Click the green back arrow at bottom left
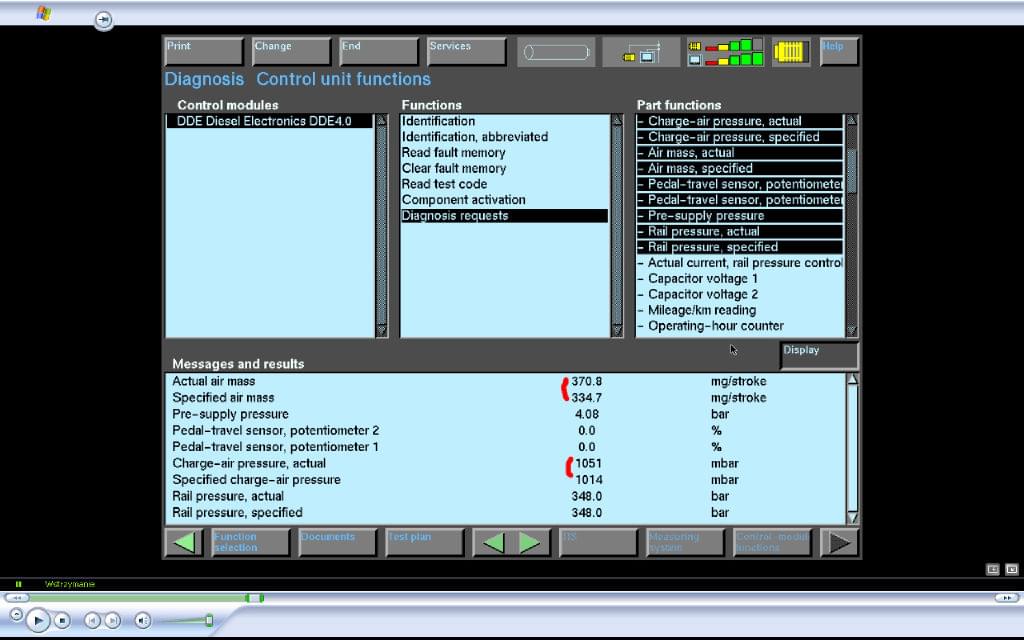Screen dimensions: 1024x640 [185, 542]
